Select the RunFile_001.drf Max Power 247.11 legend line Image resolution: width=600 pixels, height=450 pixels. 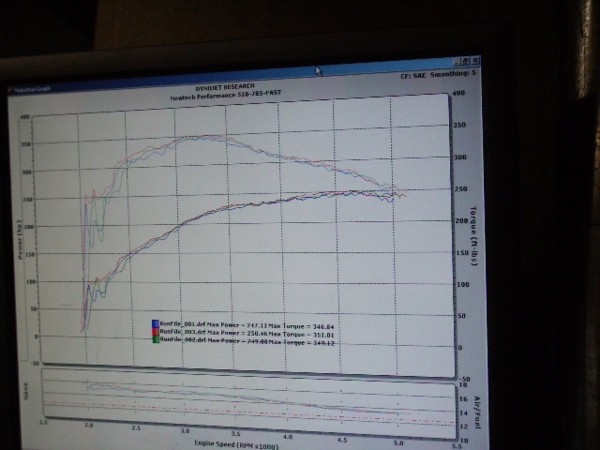click(x=247, y=325)
